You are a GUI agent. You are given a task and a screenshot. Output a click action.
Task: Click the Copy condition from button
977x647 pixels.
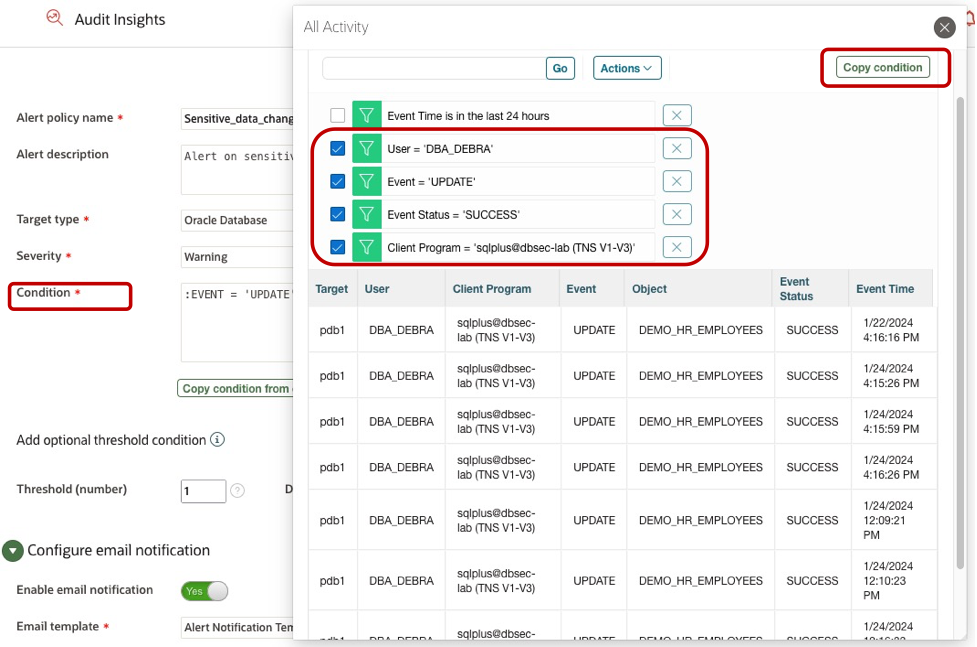(237, 389)
